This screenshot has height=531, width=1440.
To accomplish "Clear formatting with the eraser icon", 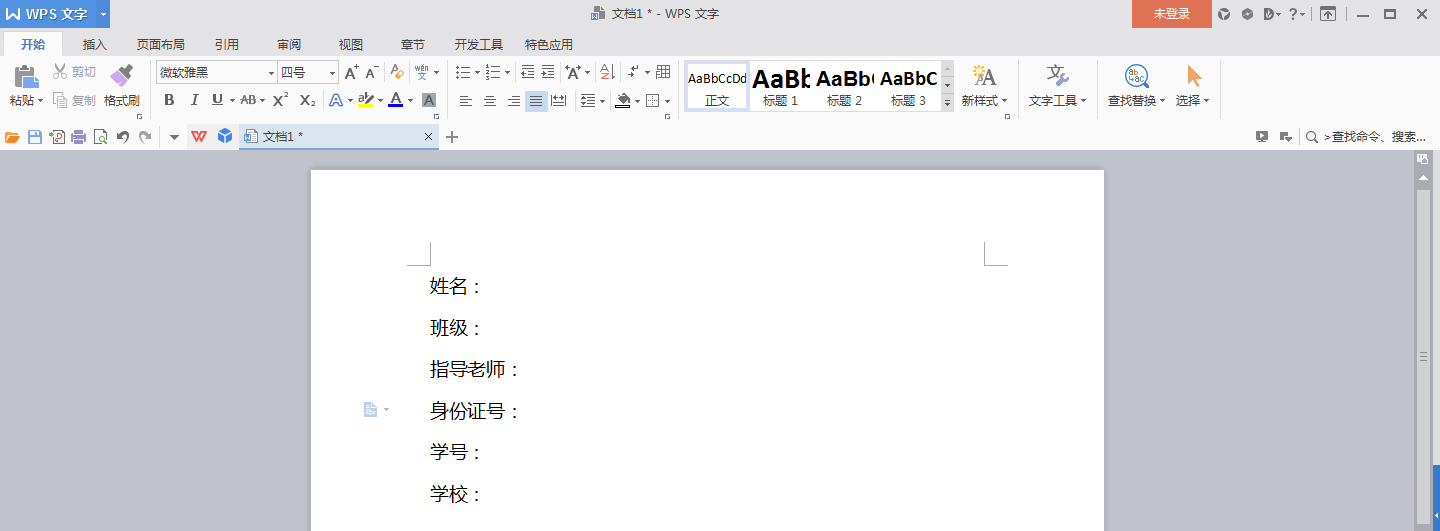I will click(x=397, y=72).
